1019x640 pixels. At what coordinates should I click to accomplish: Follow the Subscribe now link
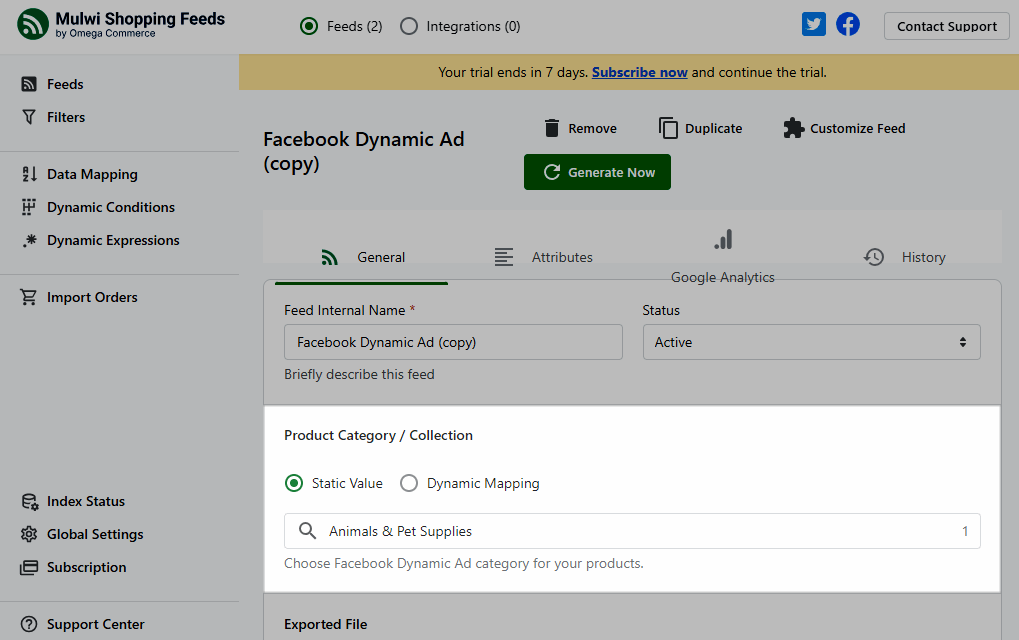(639, 72)
